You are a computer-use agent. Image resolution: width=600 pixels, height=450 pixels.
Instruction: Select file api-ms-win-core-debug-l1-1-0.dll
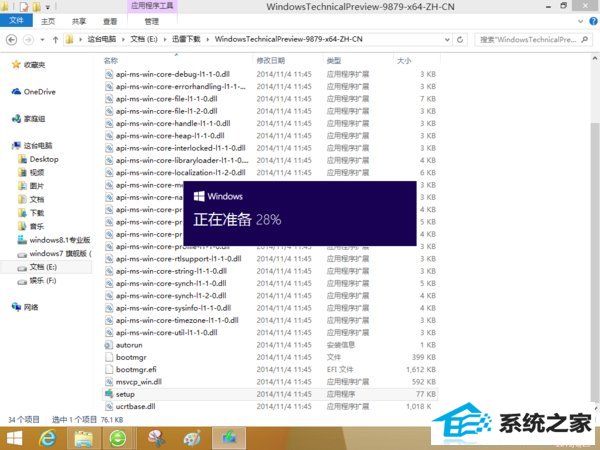coord(173,74)
